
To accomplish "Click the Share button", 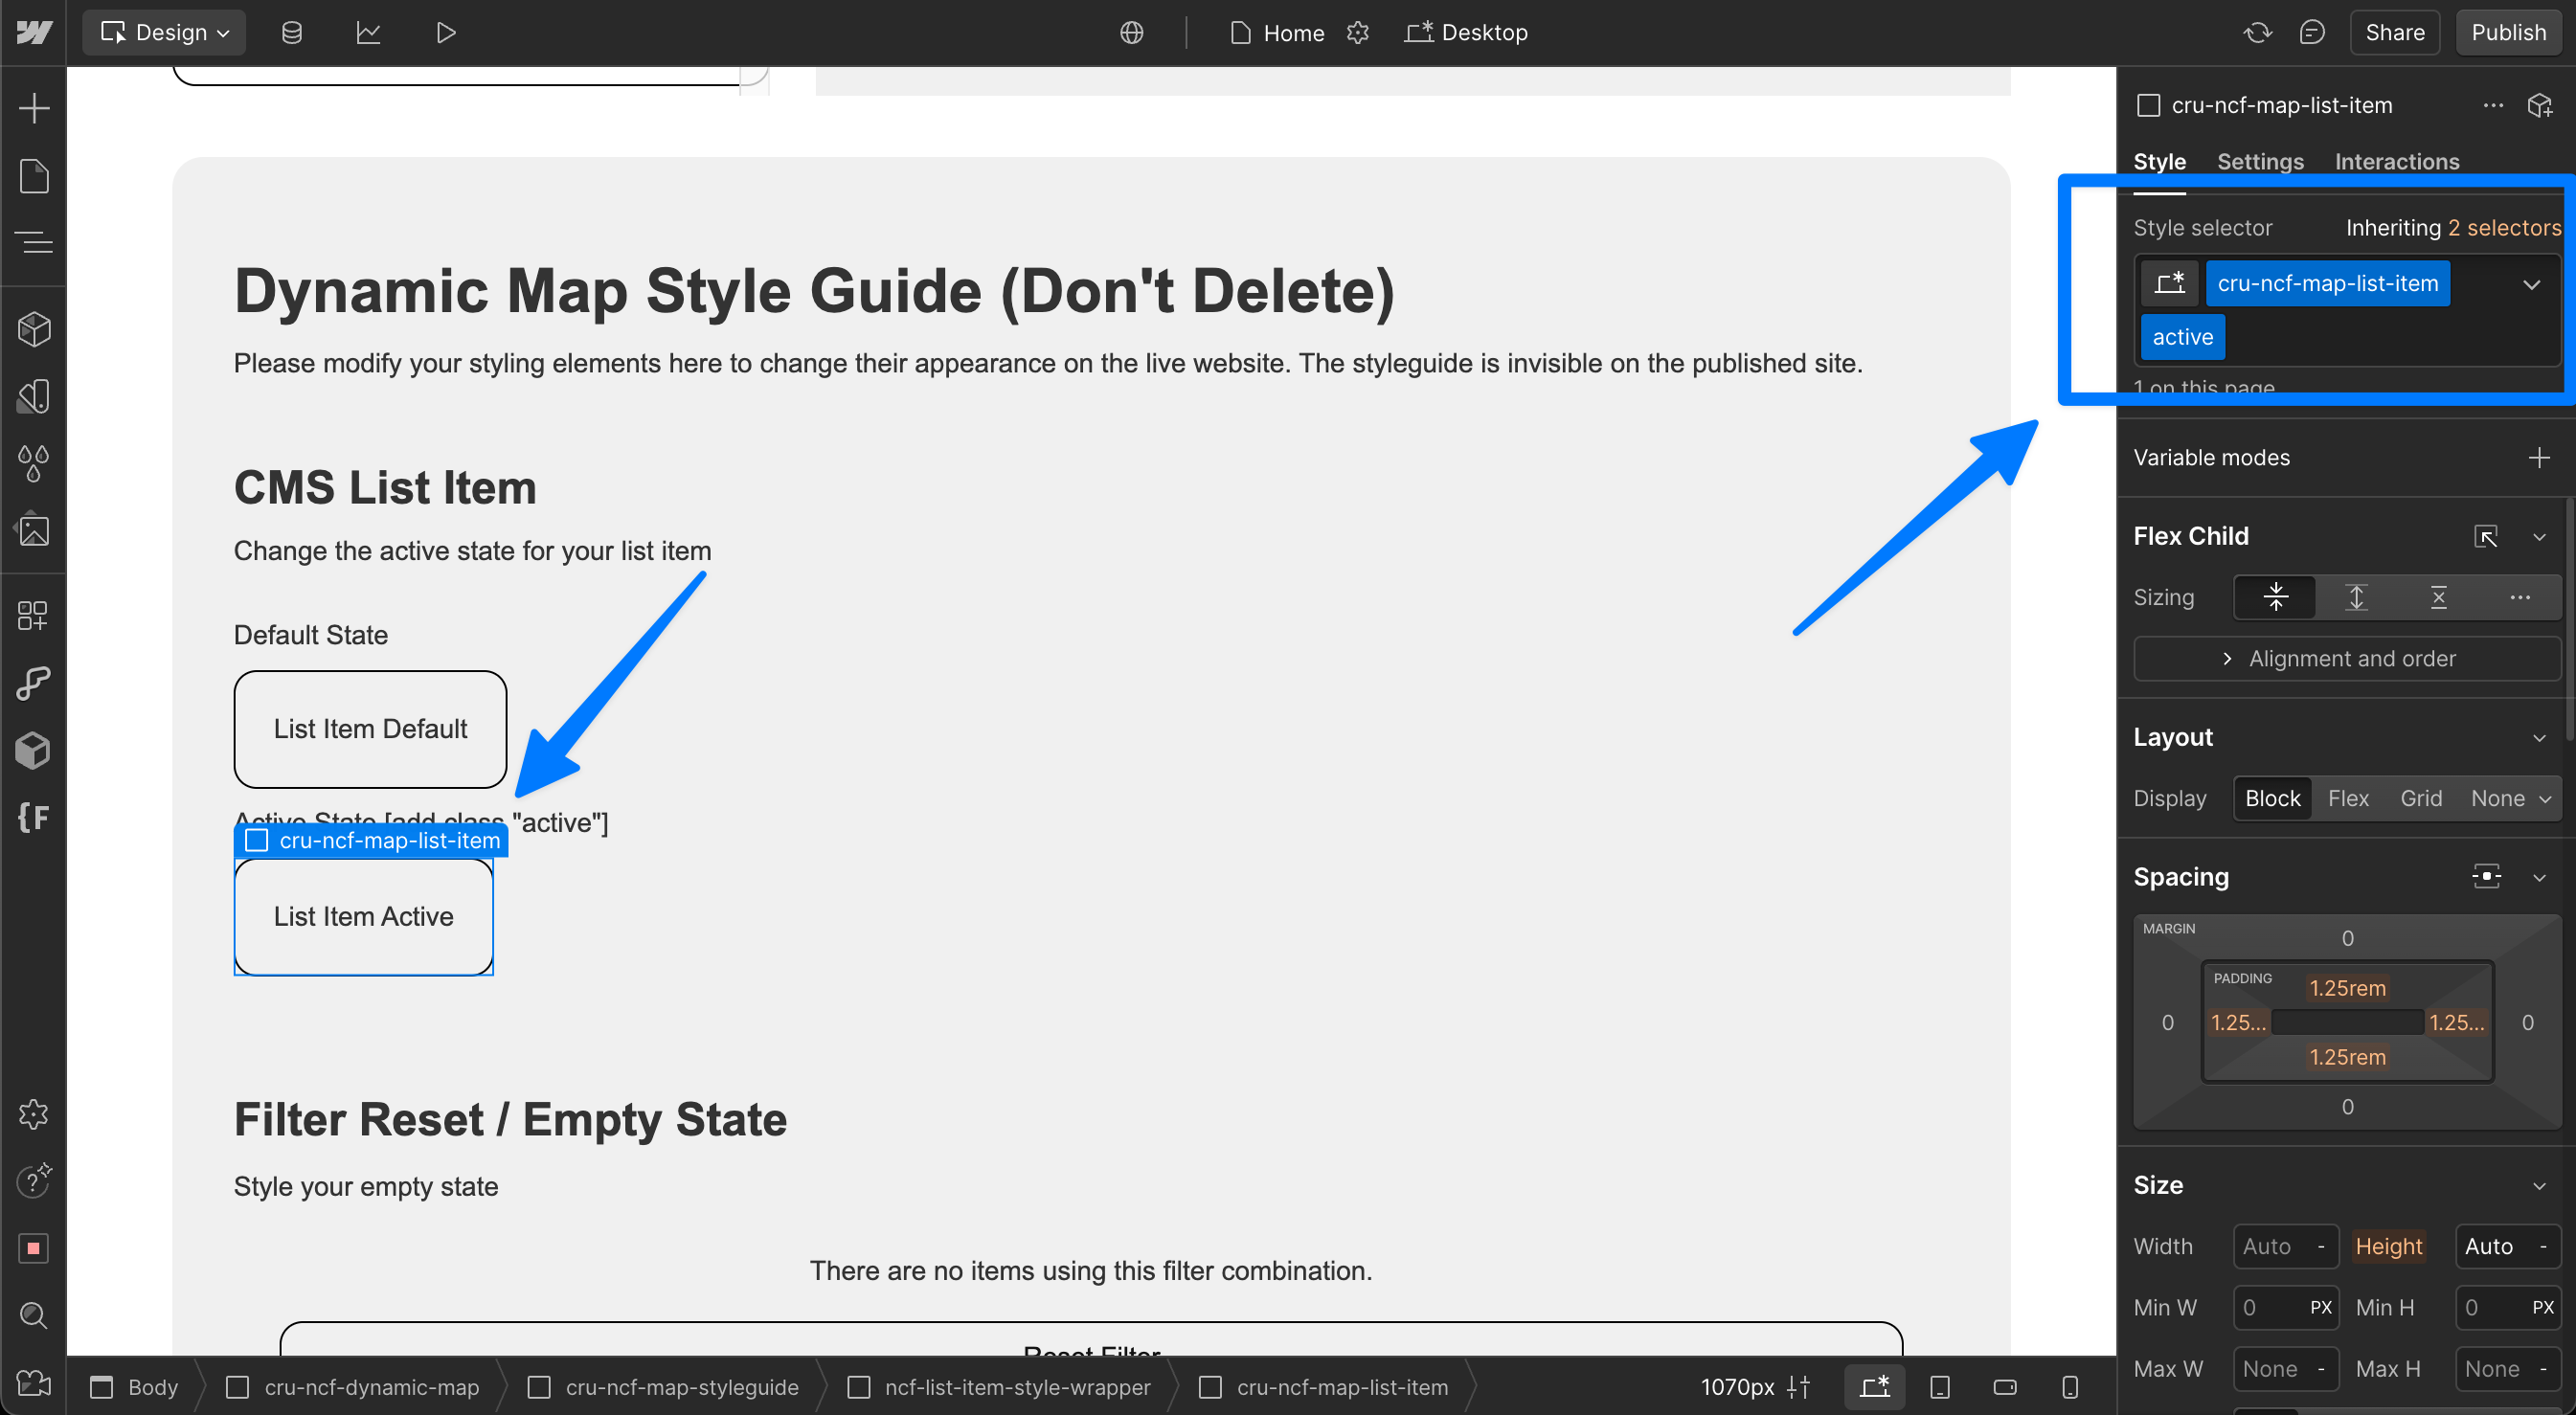I will (2394, 32).
